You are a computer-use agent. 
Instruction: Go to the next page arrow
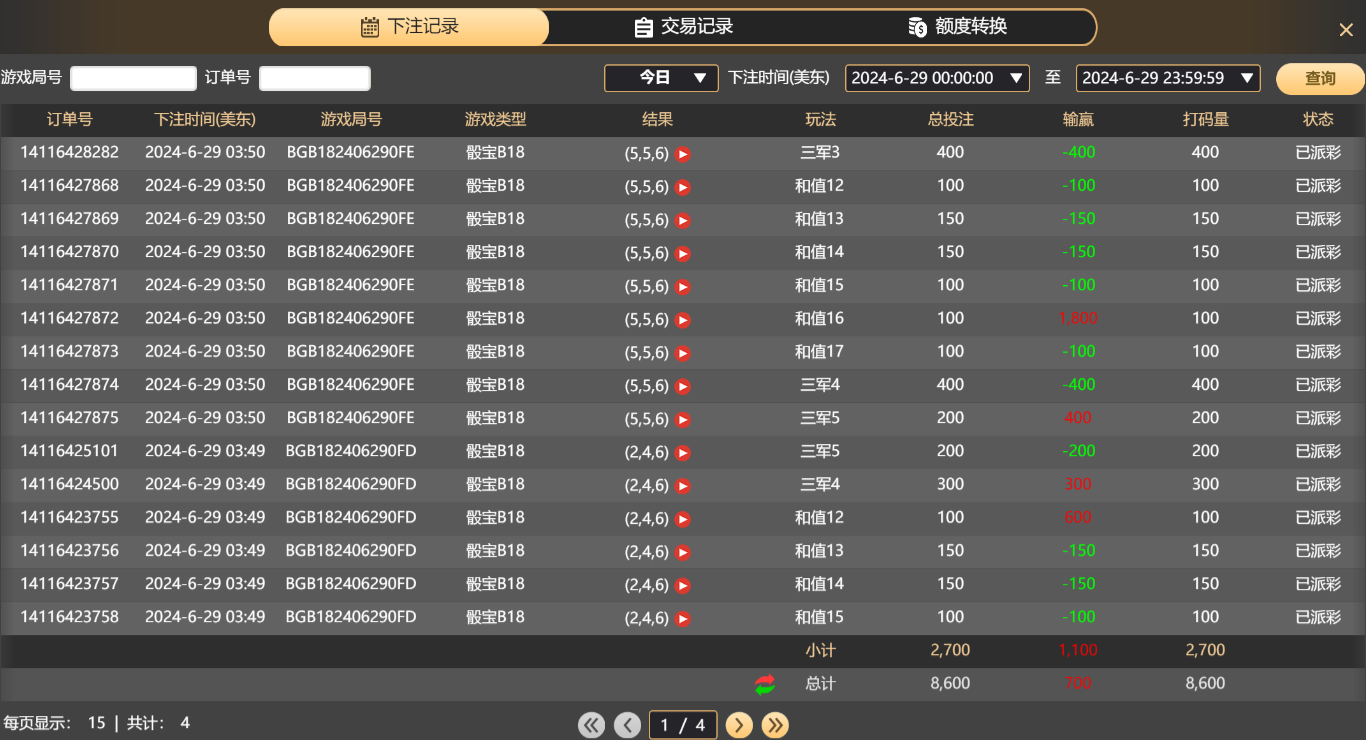pyautogui.click(x=739, y=725)
